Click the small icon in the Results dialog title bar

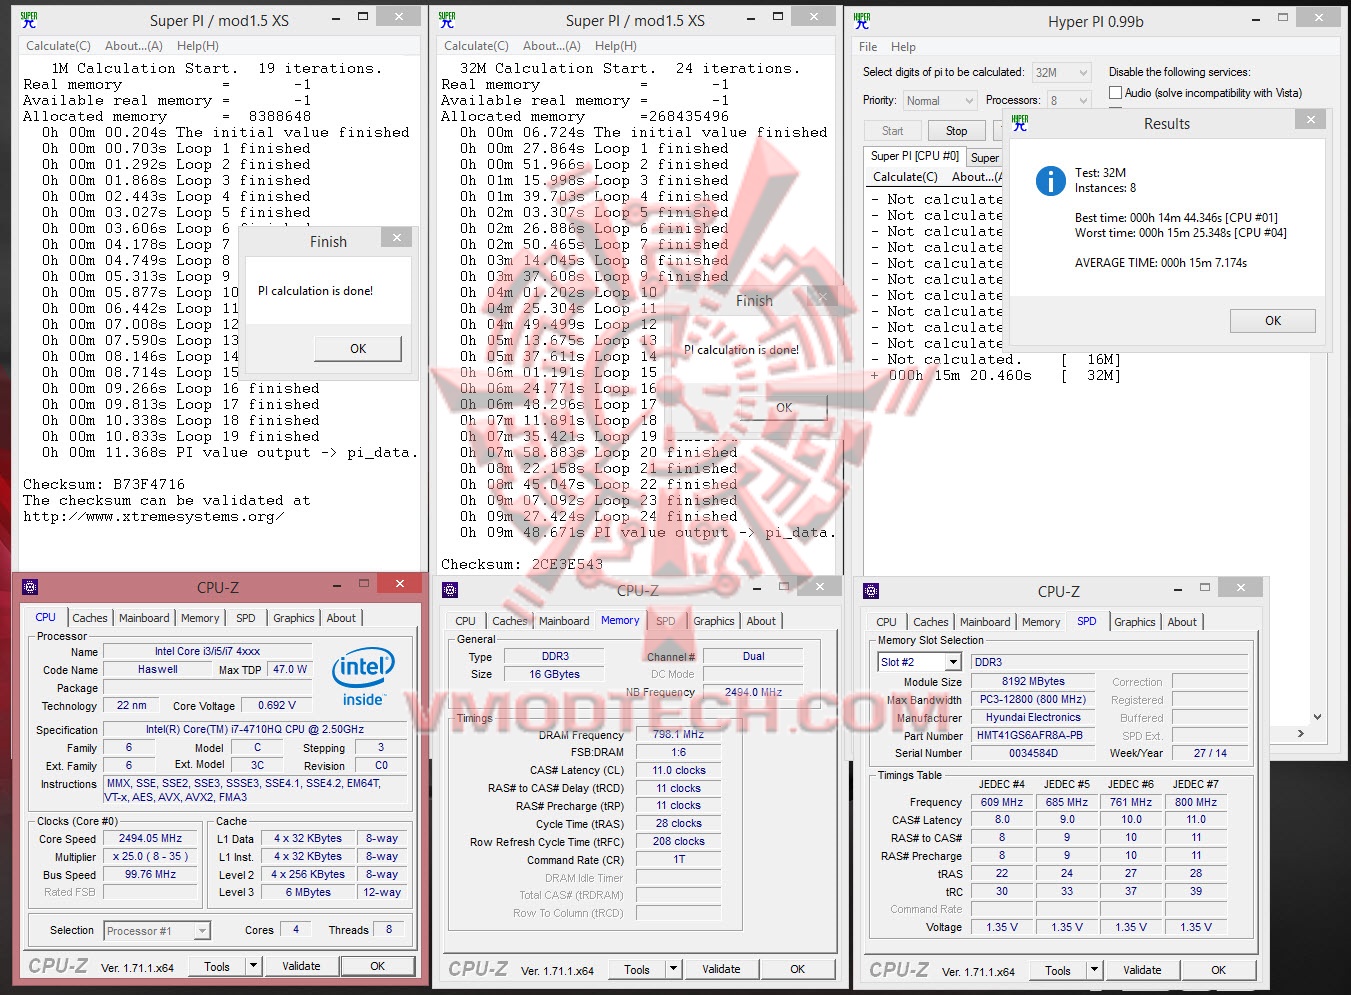tap(1020, 123)
